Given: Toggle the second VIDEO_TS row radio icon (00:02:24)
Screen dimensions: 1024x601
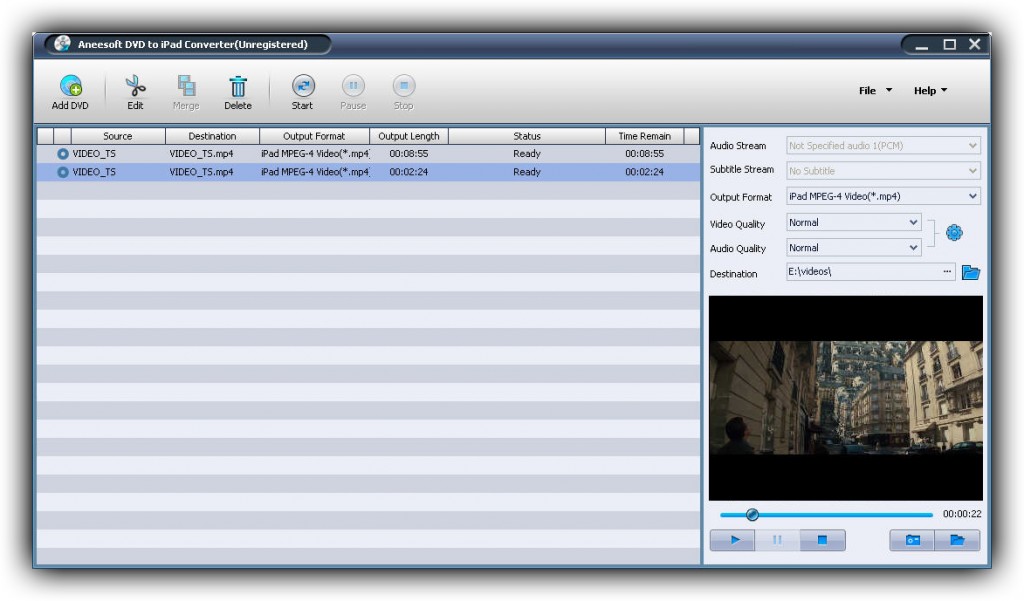Looking at the screenshot, I should [63, 172].
